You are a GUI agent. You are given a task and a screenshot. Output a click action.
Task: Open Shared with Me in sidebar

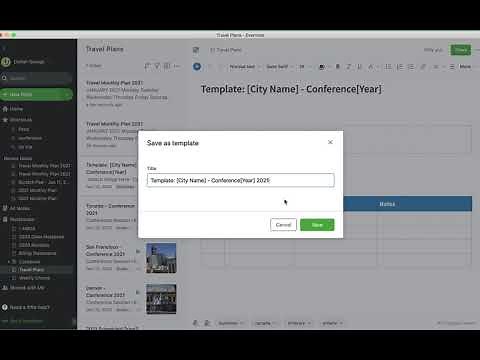(27, 288)
